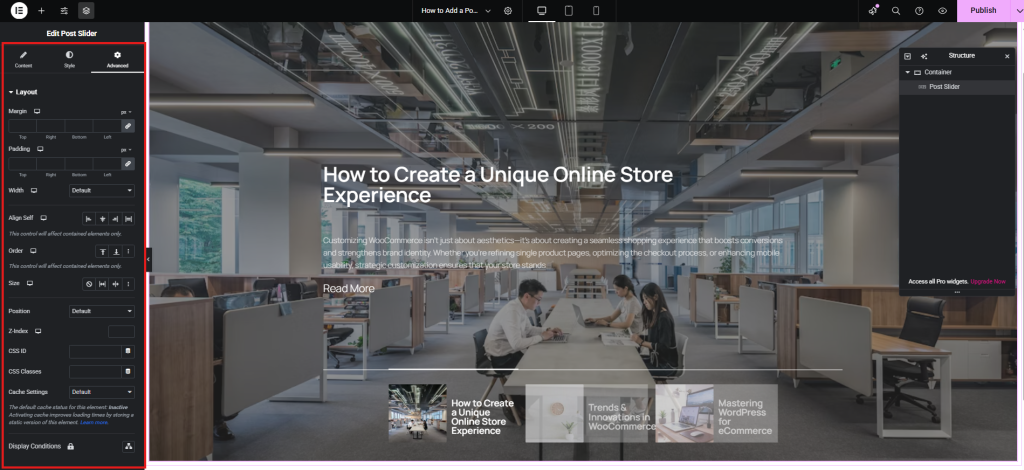Toggle the Padding linked values button
The image size is (1024, 470).
pyautogui.click(x=128, y=163)
